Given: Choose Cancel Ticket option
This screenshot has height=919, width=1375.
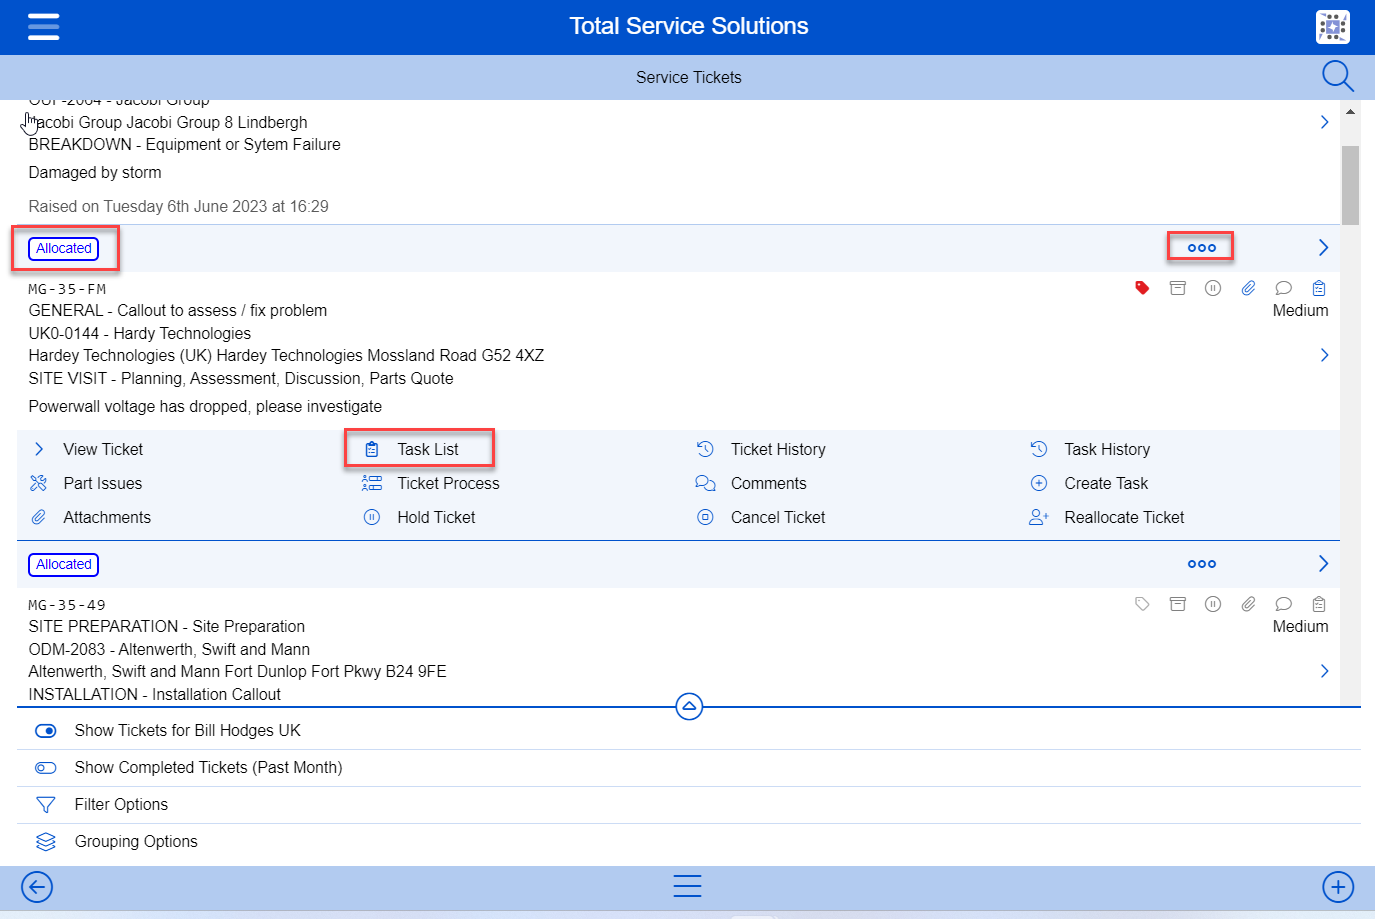Looking at the screenshot, I should tap(778, 517).
